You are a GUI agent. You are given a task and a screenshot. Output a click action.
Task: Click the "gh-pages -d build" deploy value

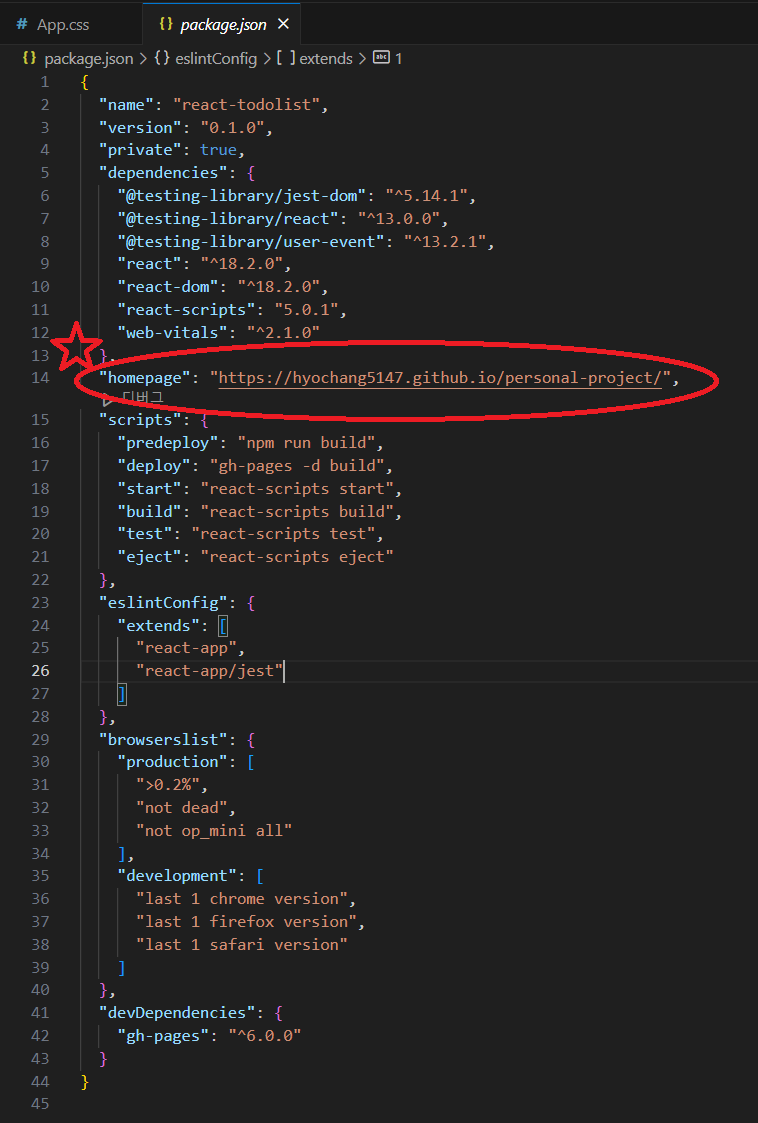(x=297, y=466)
